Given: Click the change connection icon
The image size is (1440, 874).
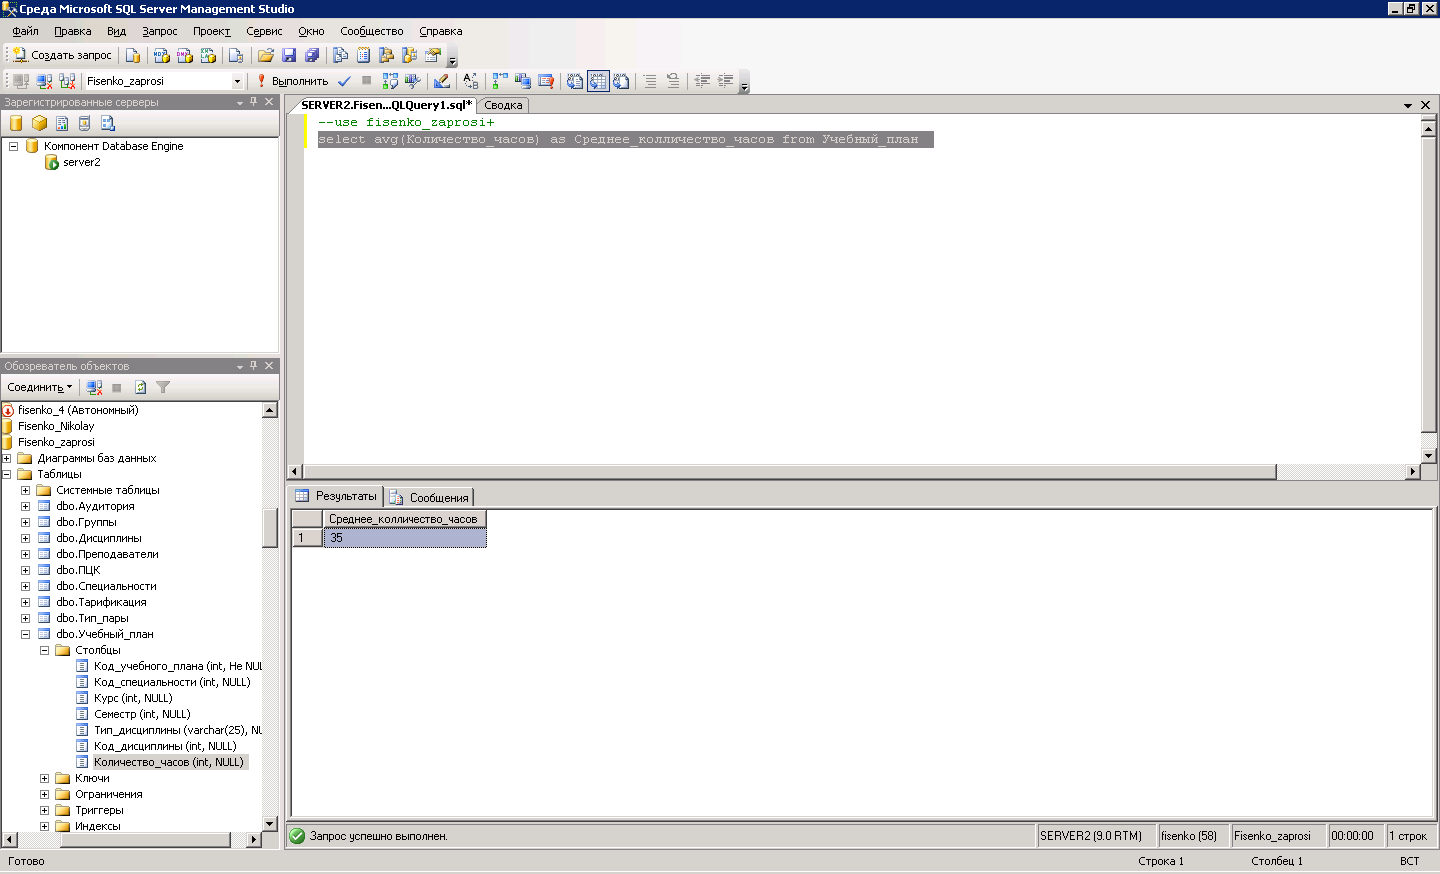Looking at the screenshot, I should coord(67,81).
